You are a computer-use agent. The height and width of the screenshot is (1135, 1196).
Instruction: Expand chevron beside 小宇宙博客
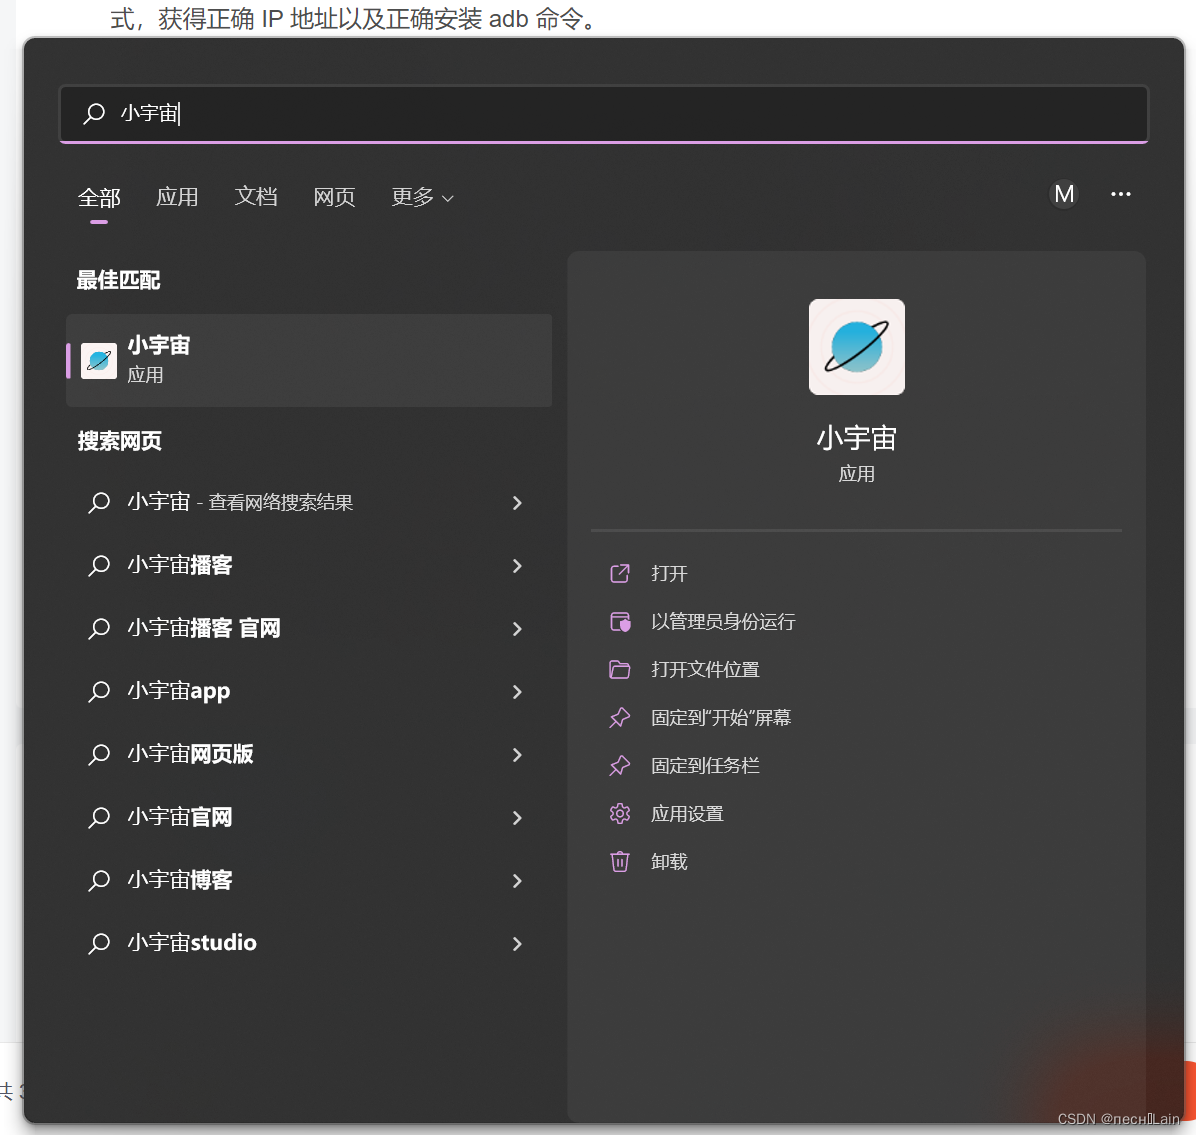click(x=517, y=881)
